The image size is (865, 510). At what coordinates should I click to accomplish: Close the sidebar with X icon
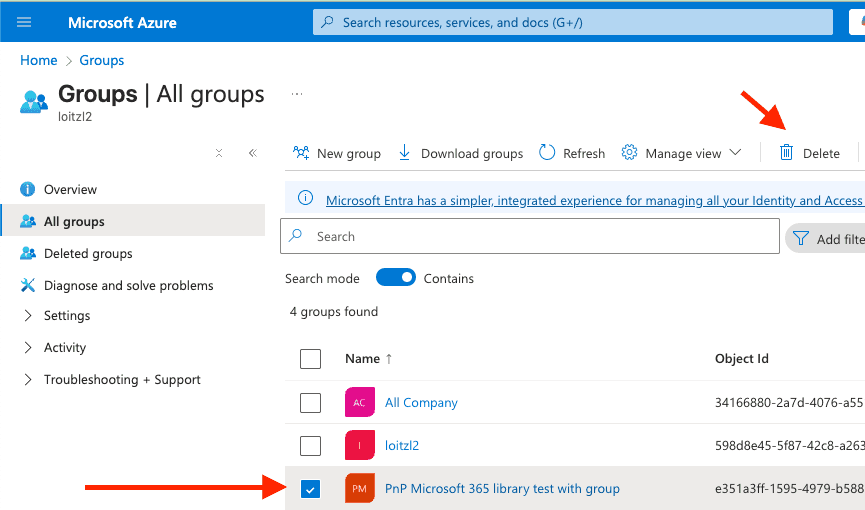click(x=219, y=153)
